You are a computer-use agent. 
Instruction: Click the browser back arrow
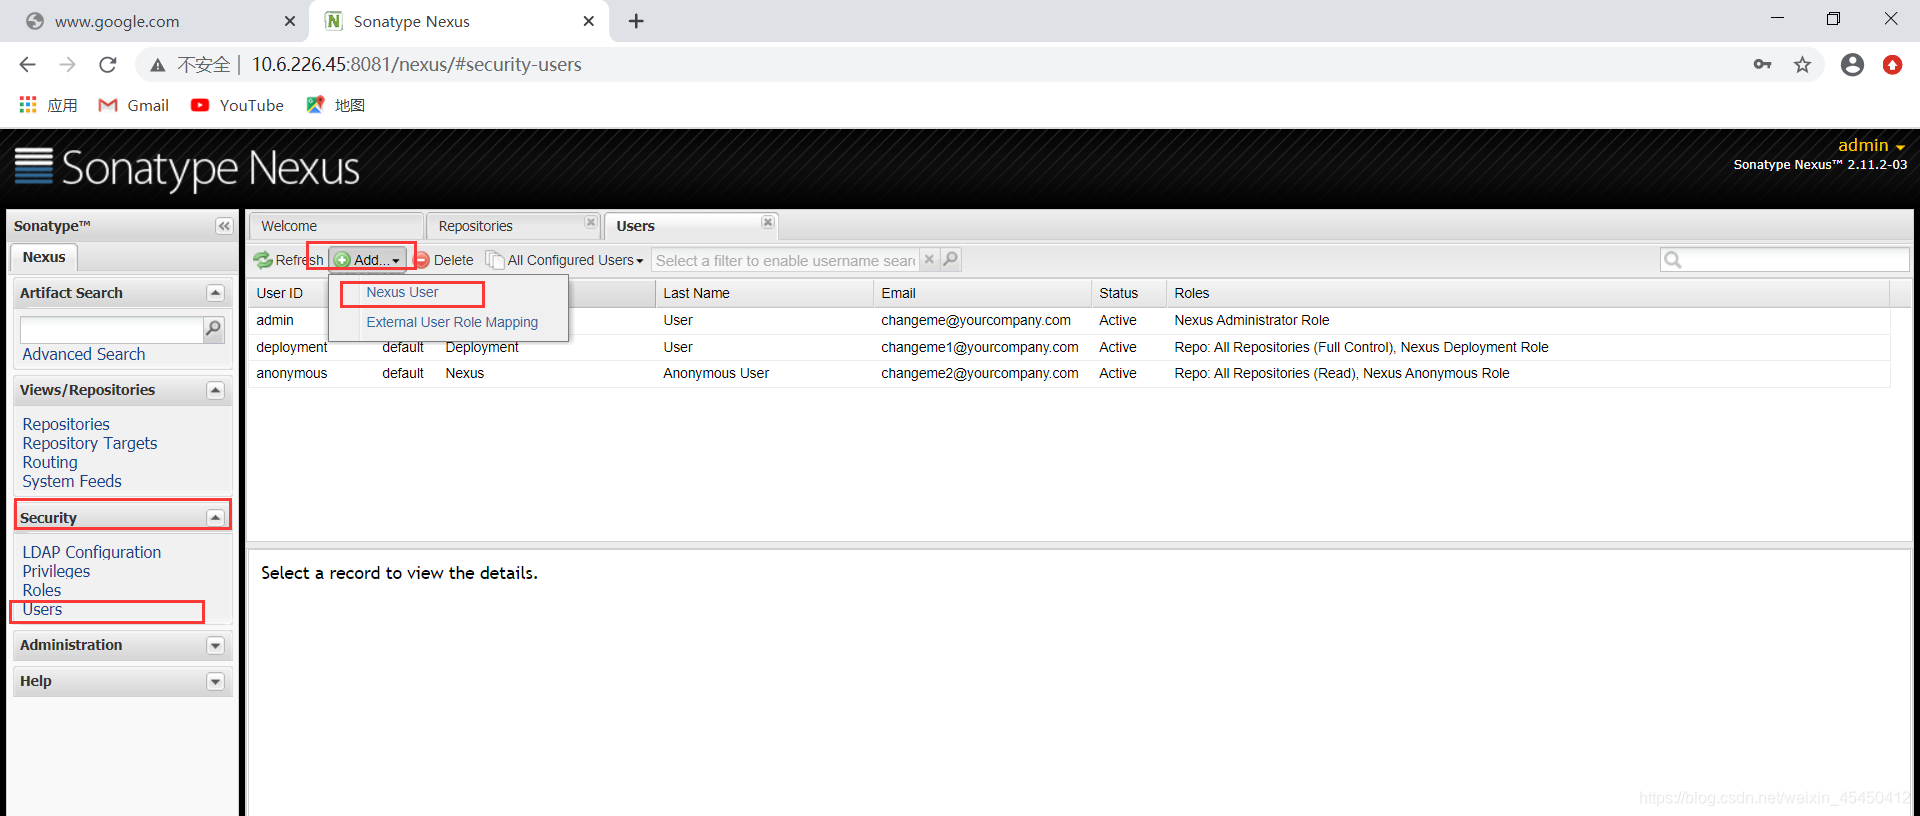coord(28,65)
